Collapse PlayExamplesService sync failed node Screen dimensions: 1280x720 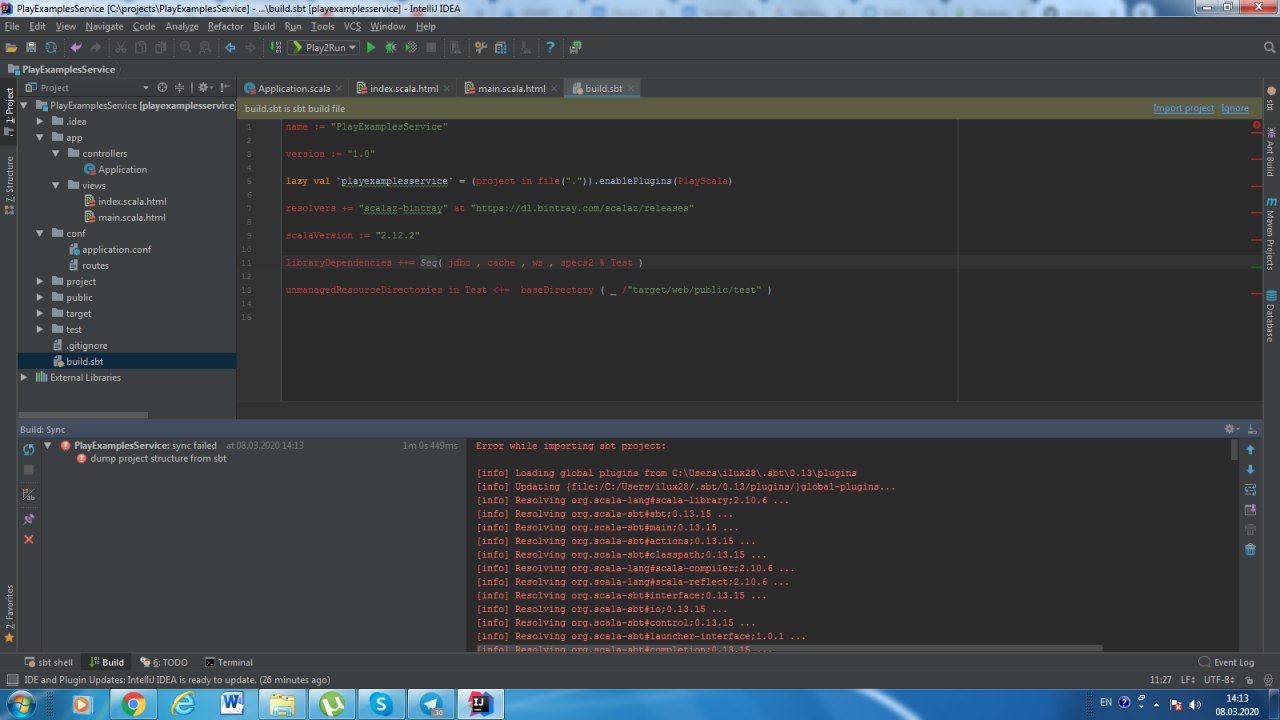pyautogui.click(x=49, y=445)
